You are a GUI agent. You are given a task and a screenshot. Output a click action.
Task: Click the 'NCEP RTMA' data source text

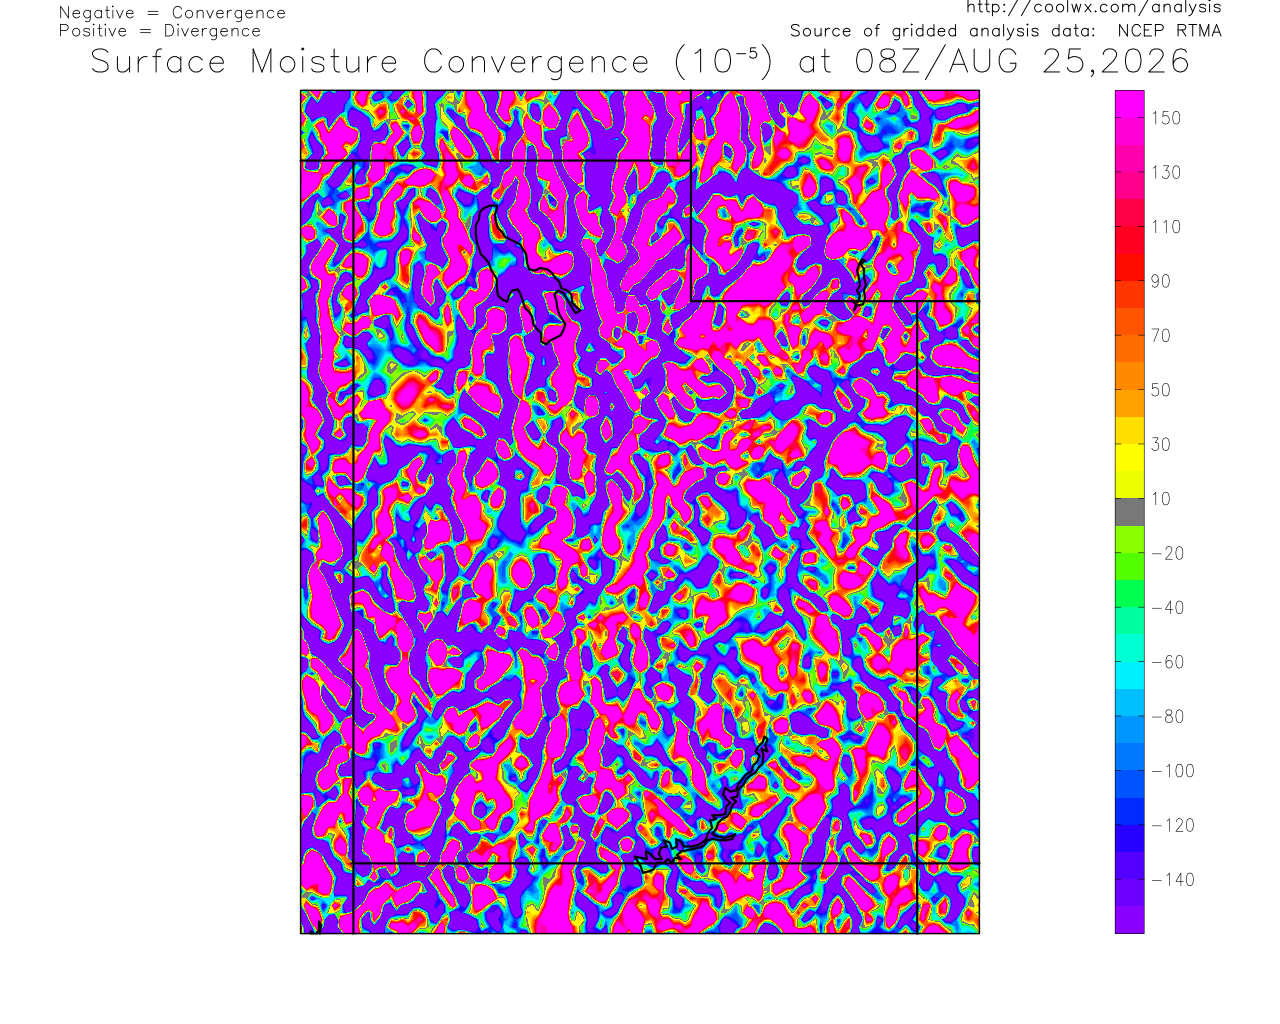tap(1169, 31)
